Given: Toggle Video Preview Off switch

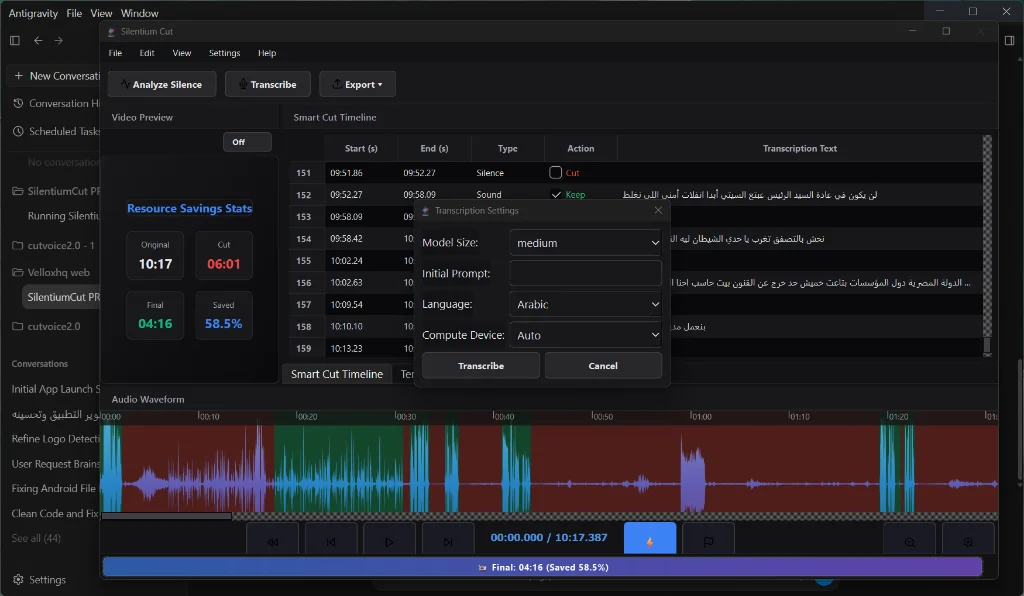Looking at the screenshot, I should [248, 142].
